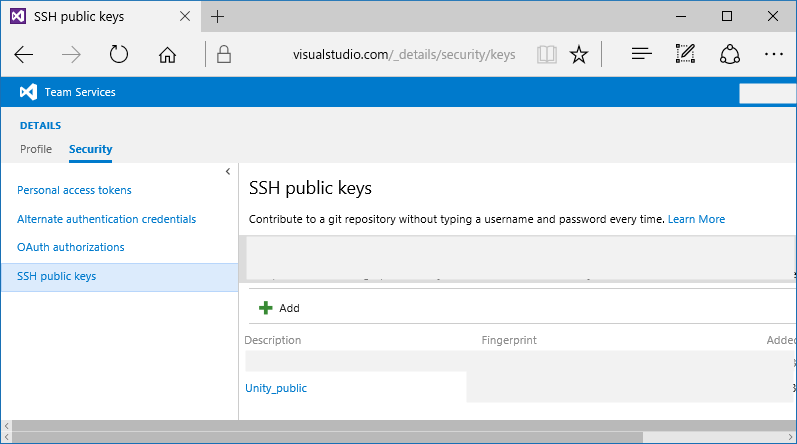Viewport: 797px width, 444px height.
Task: Open the Hub lines icon
Action: coord(641,54)
